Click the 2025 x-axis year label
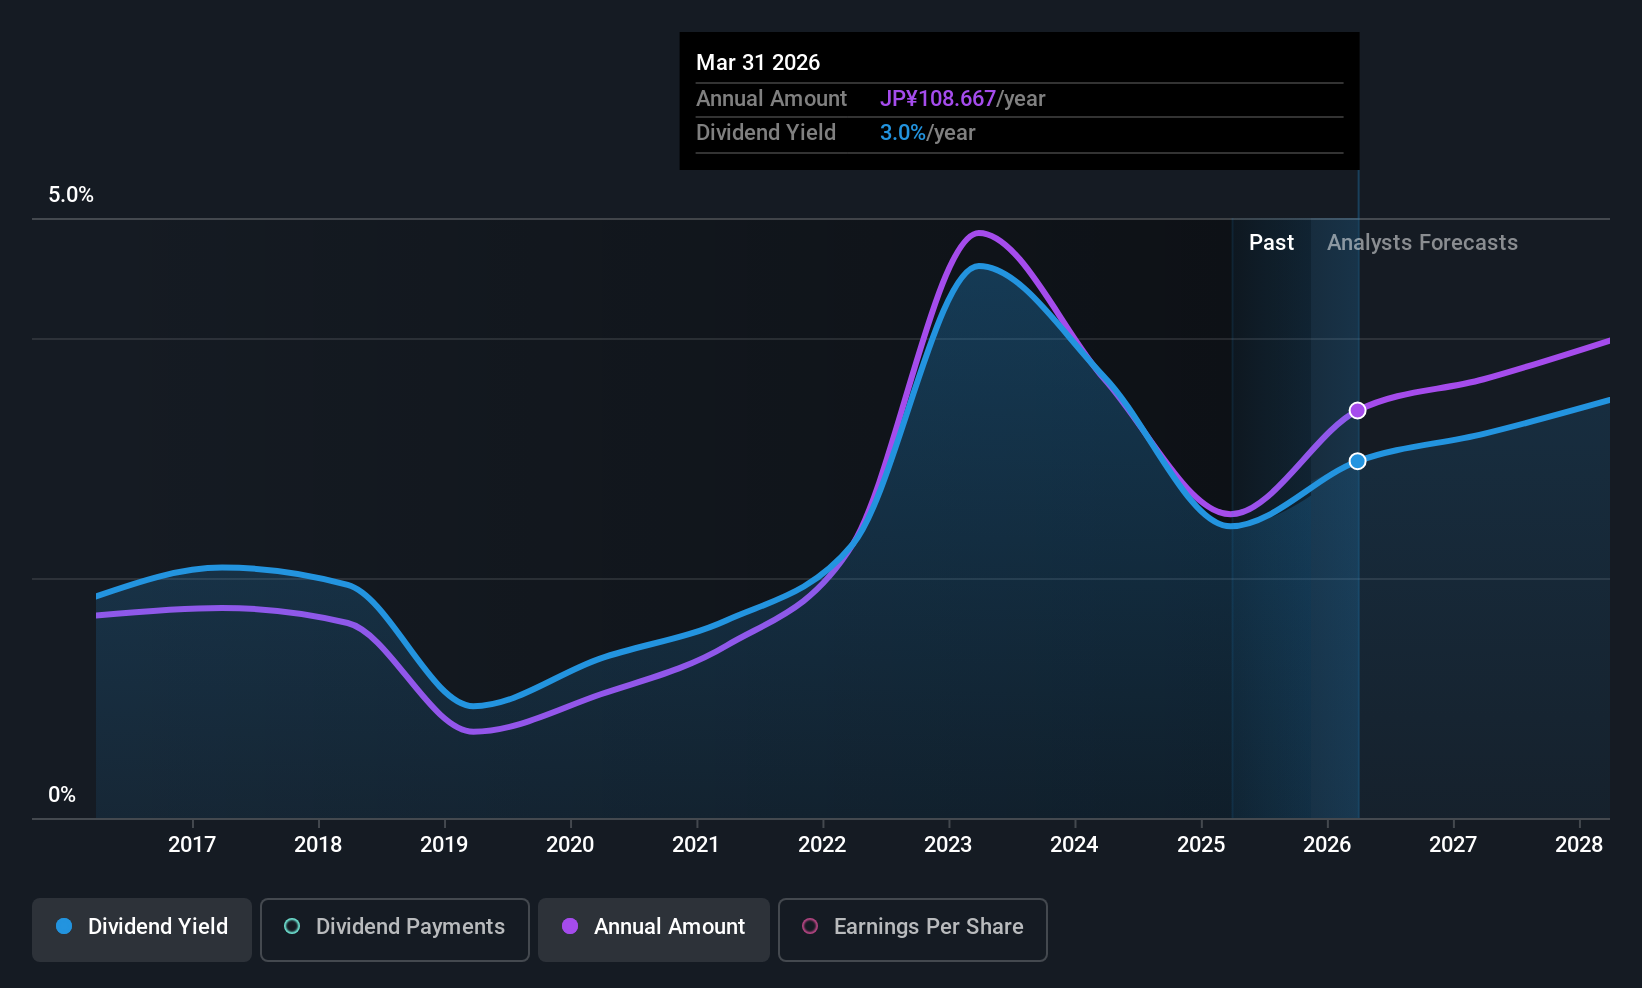This screenshot has width=1642, height=988. pos(1201,845)
